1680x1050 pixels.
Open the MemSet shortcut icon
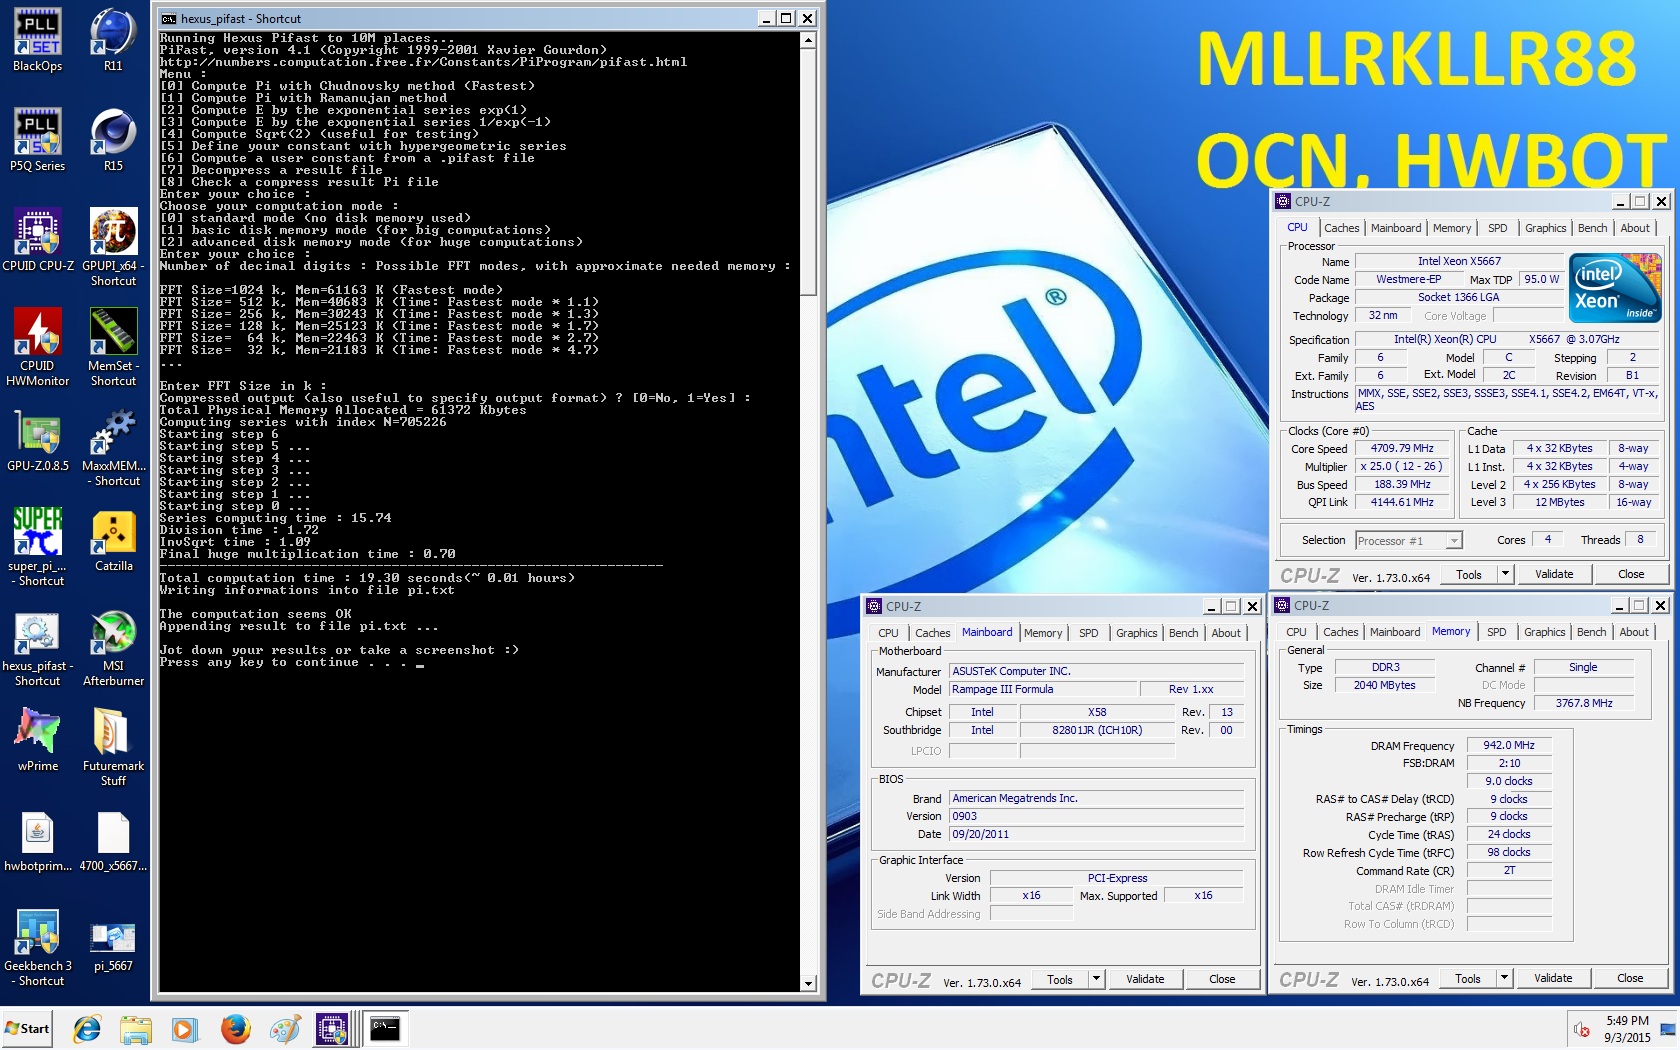pyautogui.click(x=113, y=347)
